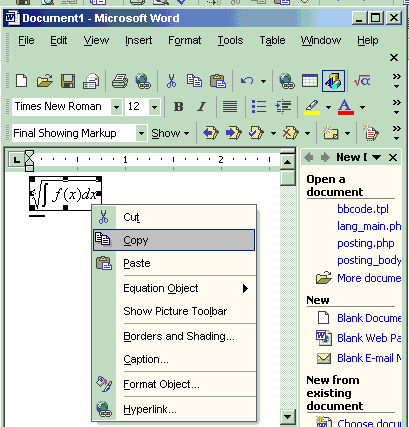The image size is (409, 427).
Task: Open the Show dropdown menu
Action: (170, 133)
